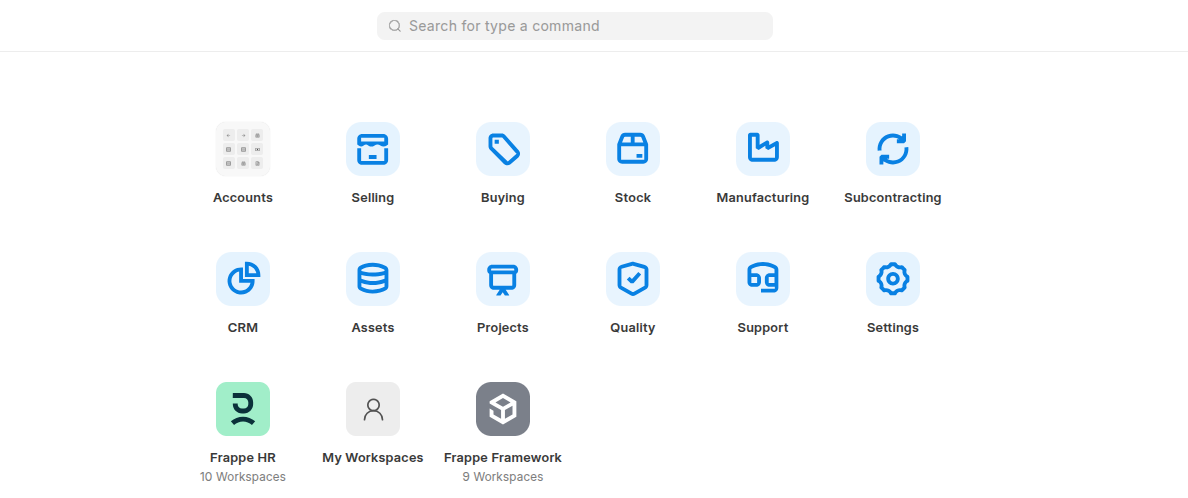Launch the Frappe HR green icon
The image size is (1188, 498).
(243, 409)
